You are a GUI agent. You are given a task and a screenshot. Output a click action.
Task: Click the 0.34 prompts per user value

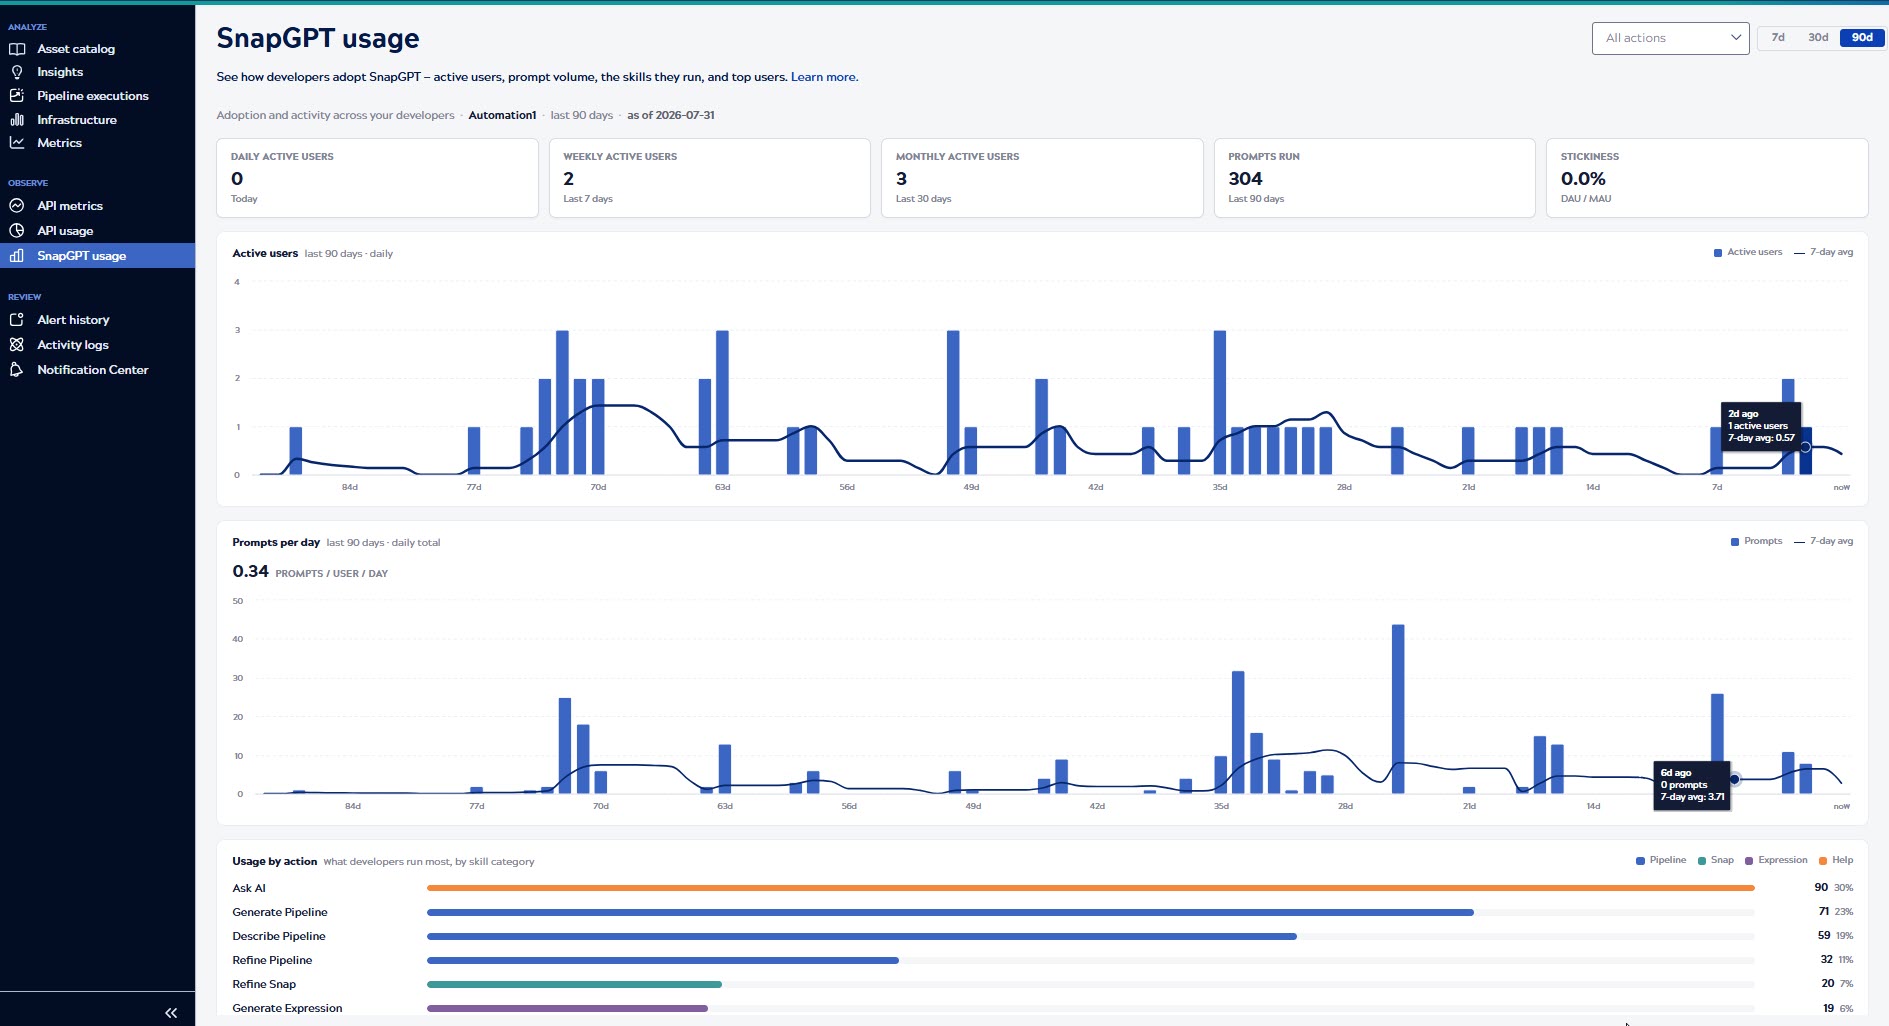pyautogui.click(x=250, y=571)
